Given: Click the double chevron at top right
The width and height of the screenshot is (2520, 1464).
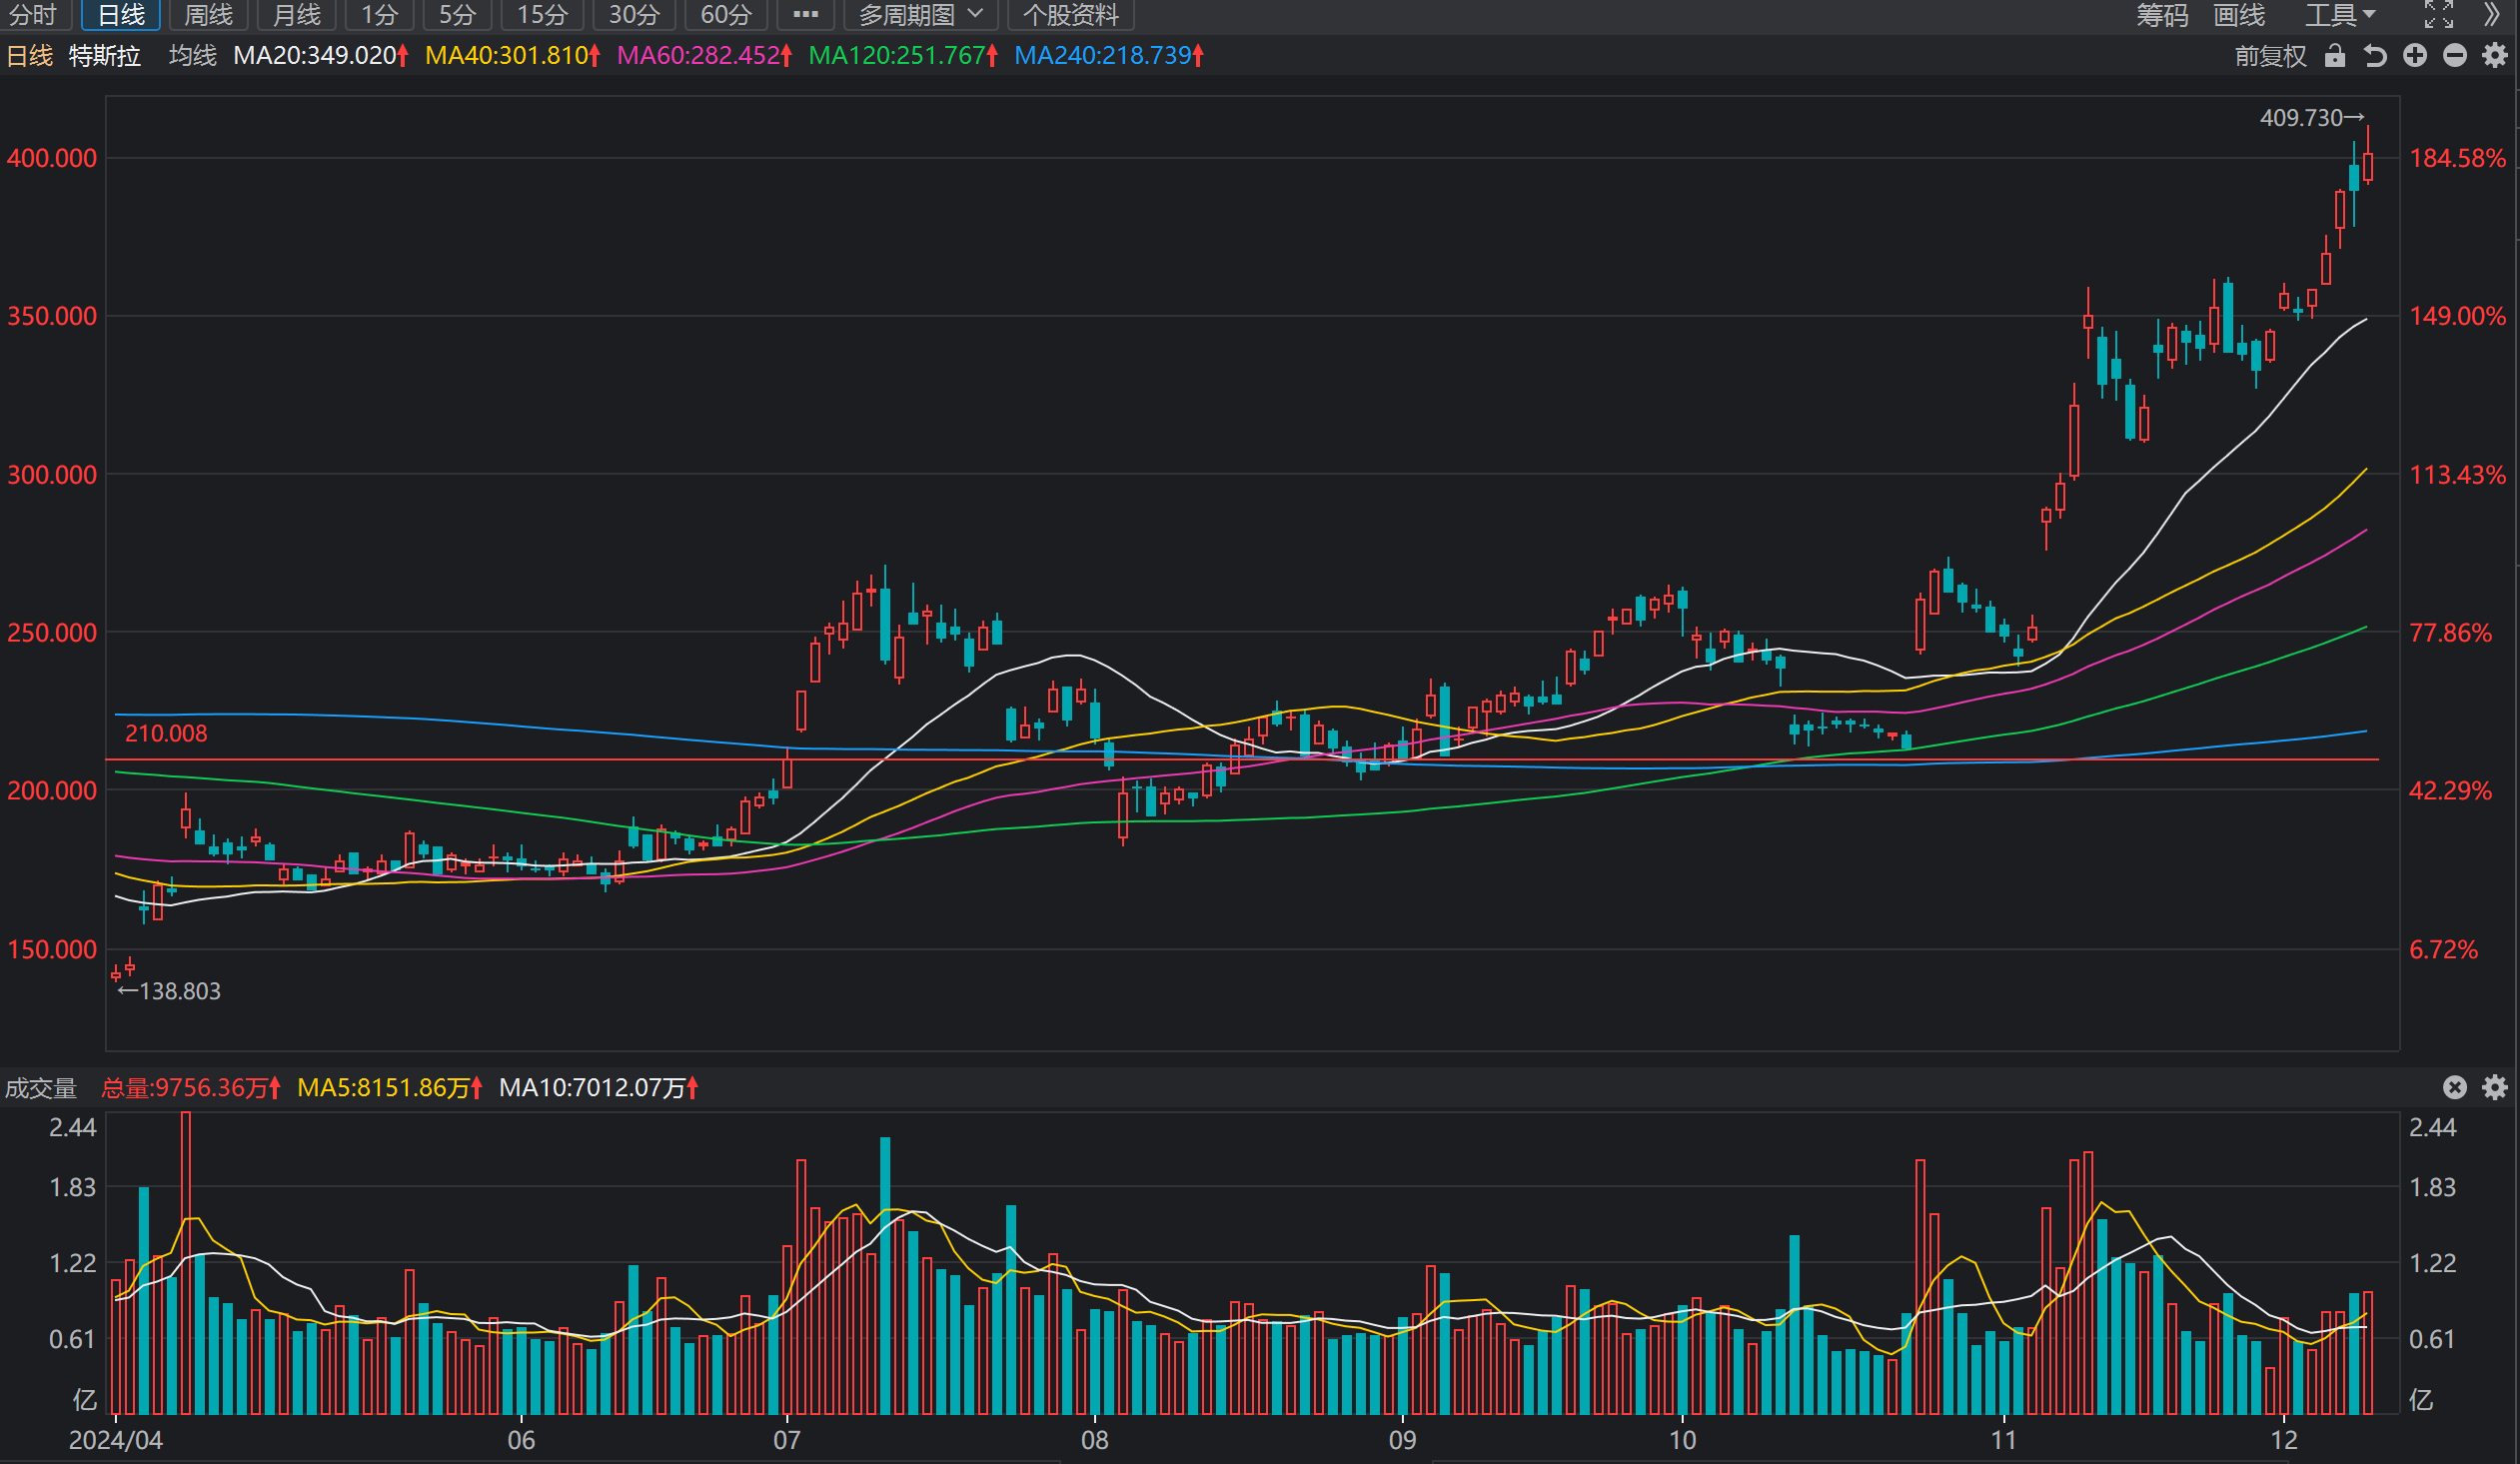Looking at the screenshot, I should point(2492,14).
